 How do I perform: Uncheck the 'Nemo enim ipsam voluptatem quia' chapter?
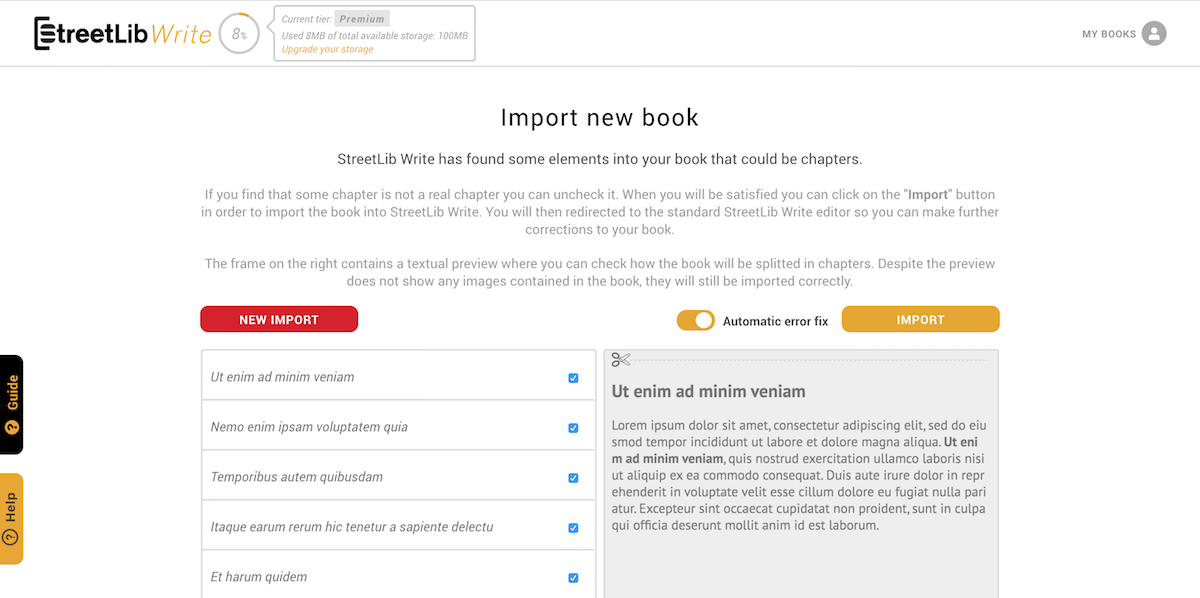click(573, 428)
